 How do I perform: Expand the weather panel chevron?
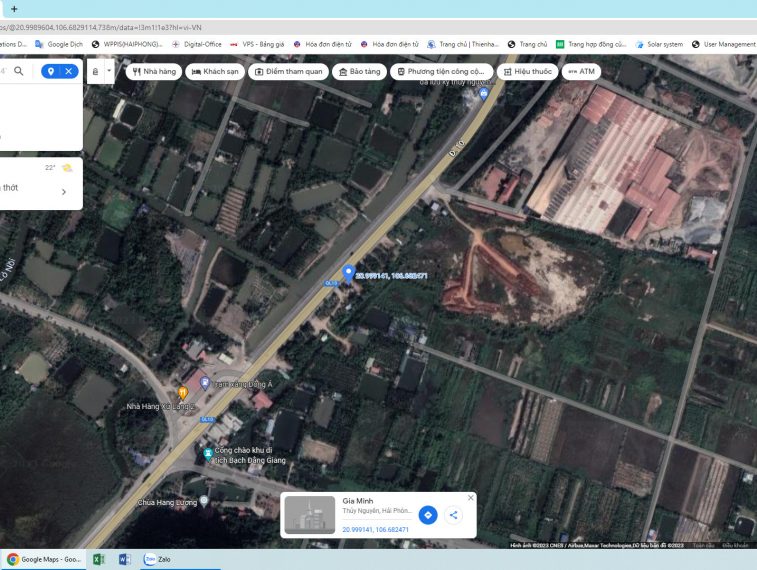coord(64,192)
